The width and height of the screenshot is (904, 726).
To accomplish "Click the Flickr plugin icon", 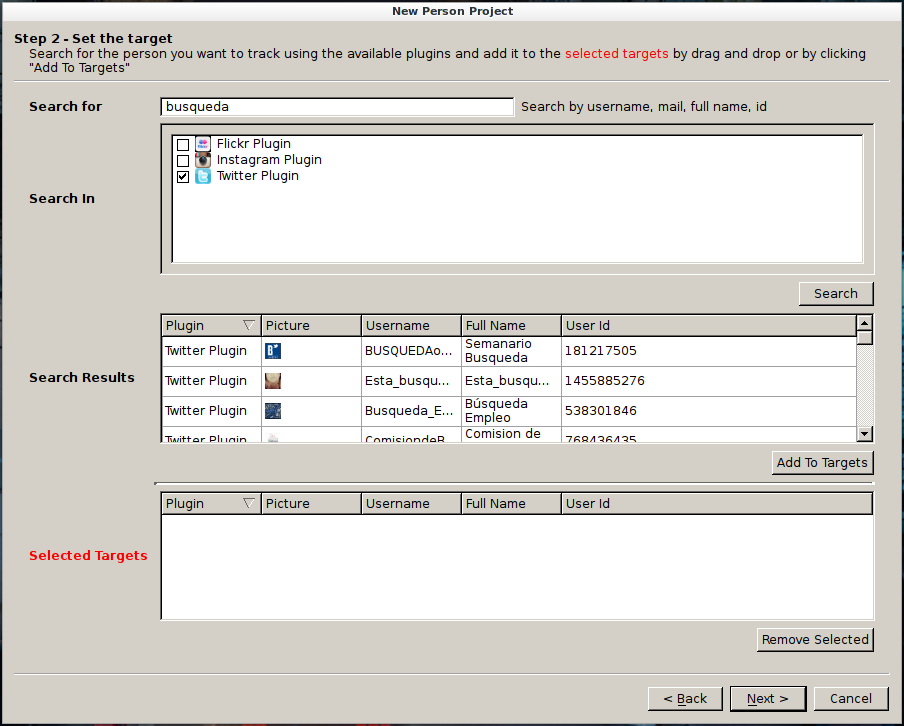I will point(203,144).
